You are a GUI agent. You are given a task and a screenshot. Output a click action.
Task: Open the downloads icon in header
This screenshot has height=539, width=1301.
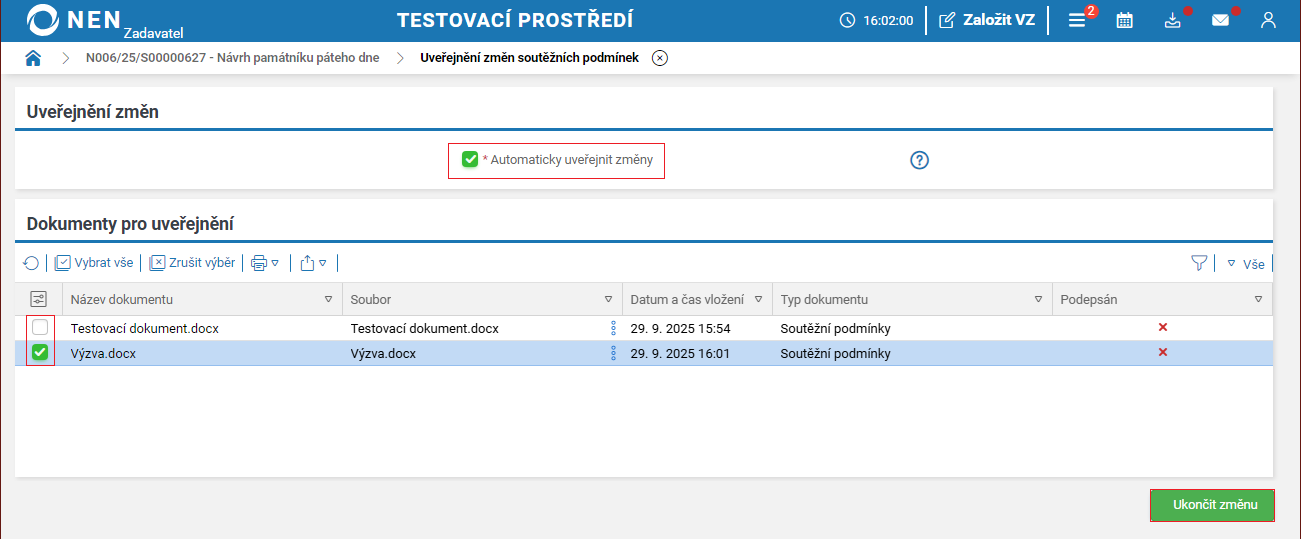(x=1173, y=20)
